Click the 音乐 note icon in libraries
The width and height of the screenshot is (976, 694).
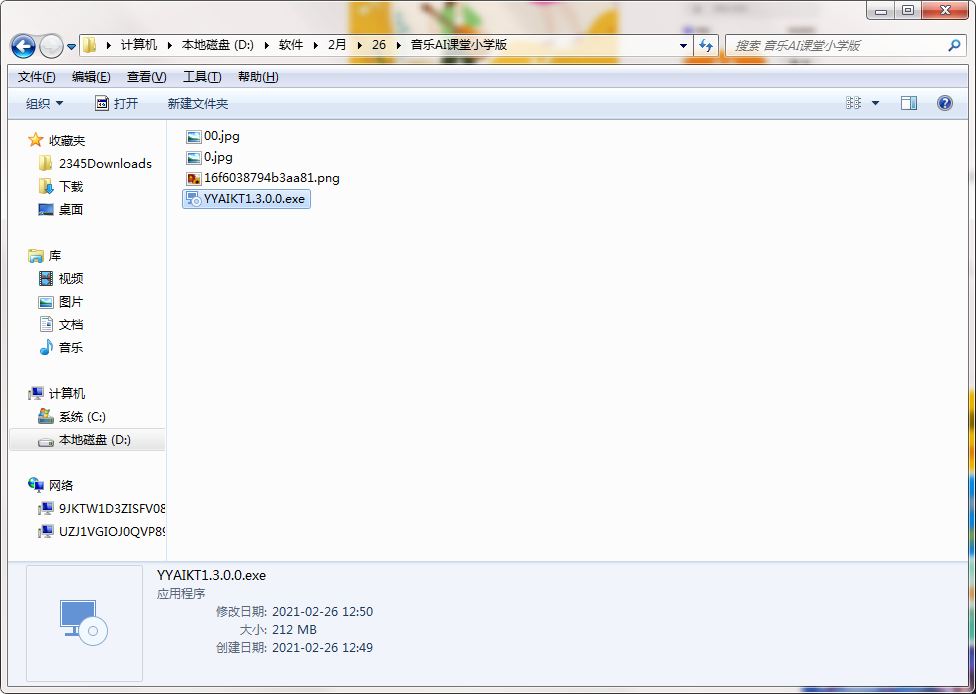[x=46, y=348]
